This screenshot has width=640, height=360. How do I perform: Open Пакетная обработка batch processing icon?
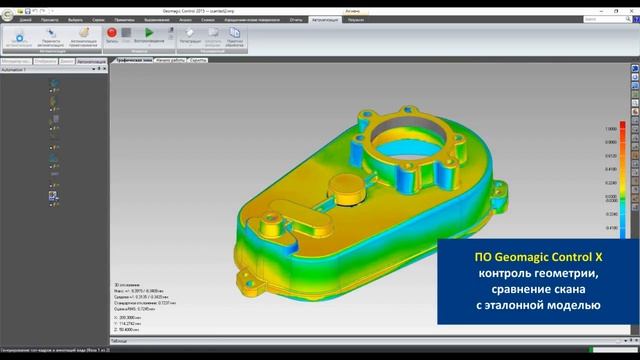pyautogui.click(x=235, y=33)
